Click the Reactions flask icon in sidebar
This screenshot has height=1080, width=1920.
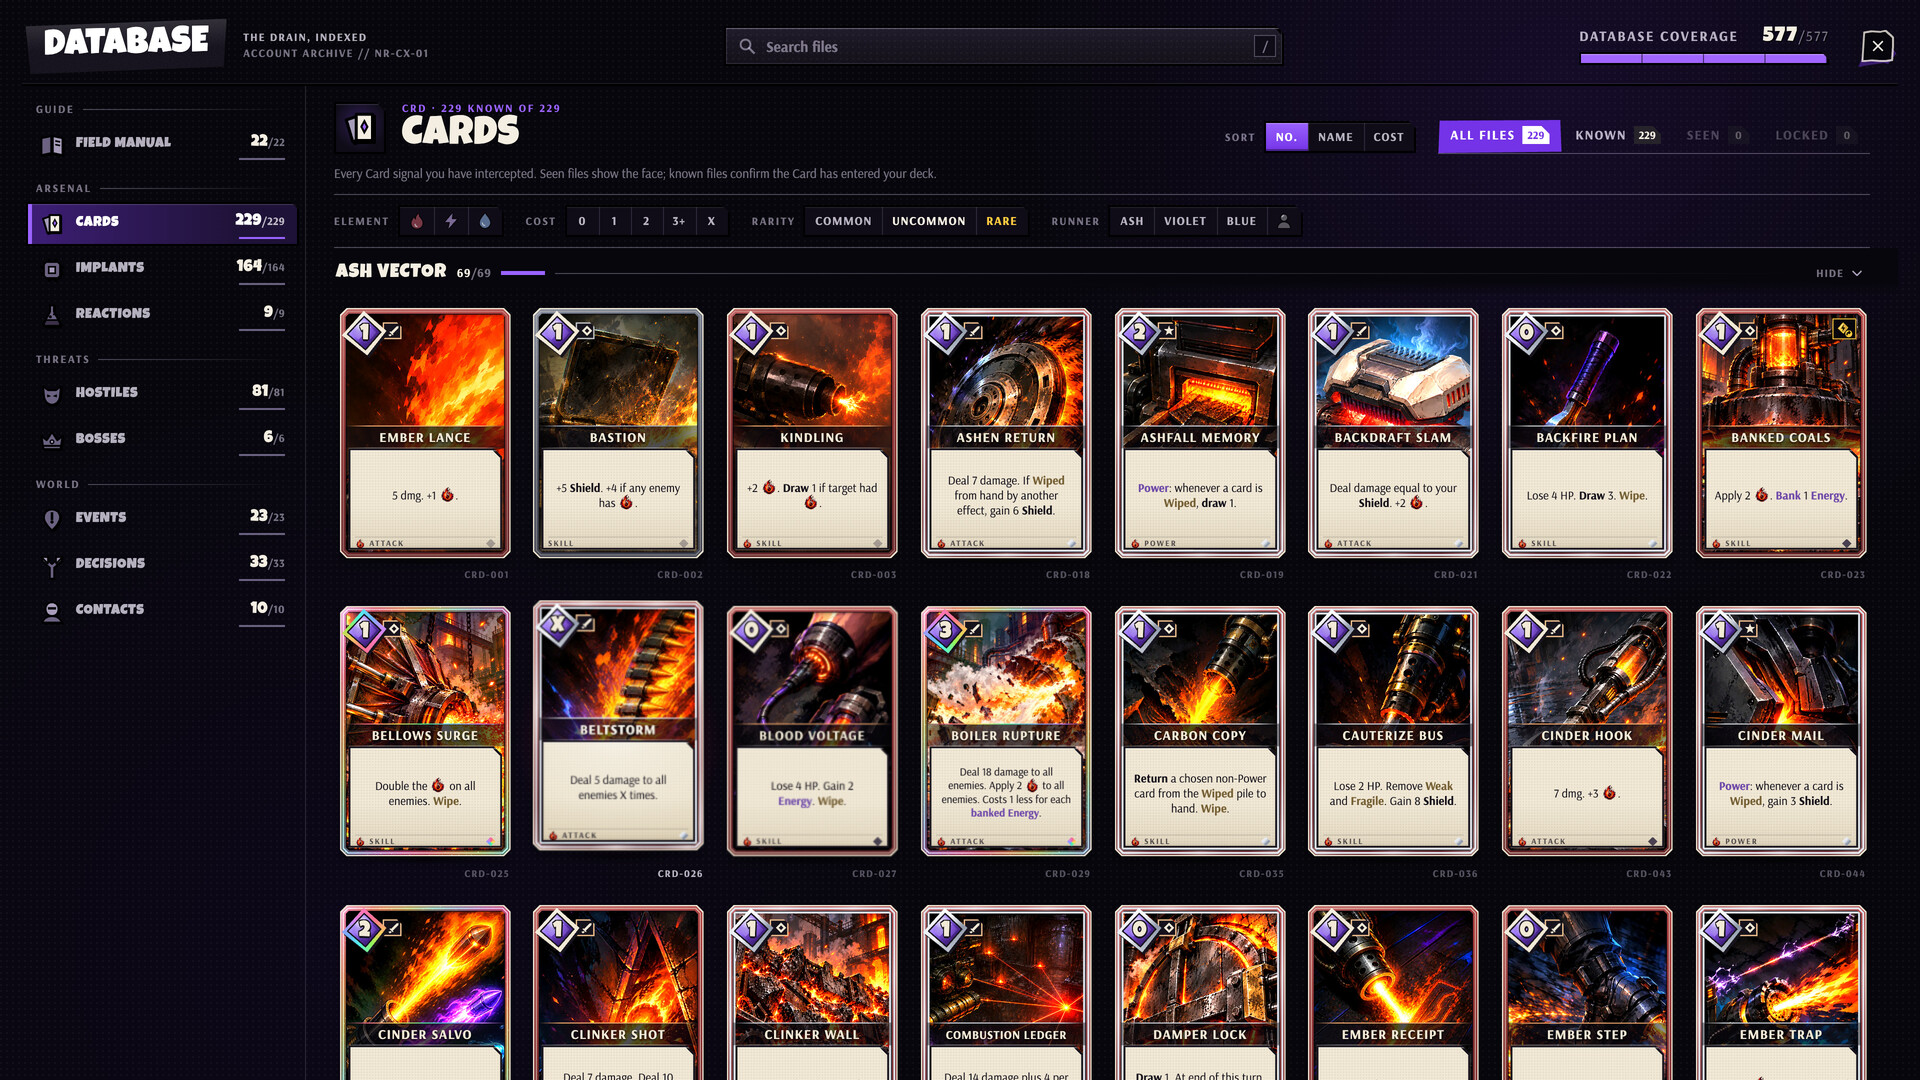(x=52, y=315)
